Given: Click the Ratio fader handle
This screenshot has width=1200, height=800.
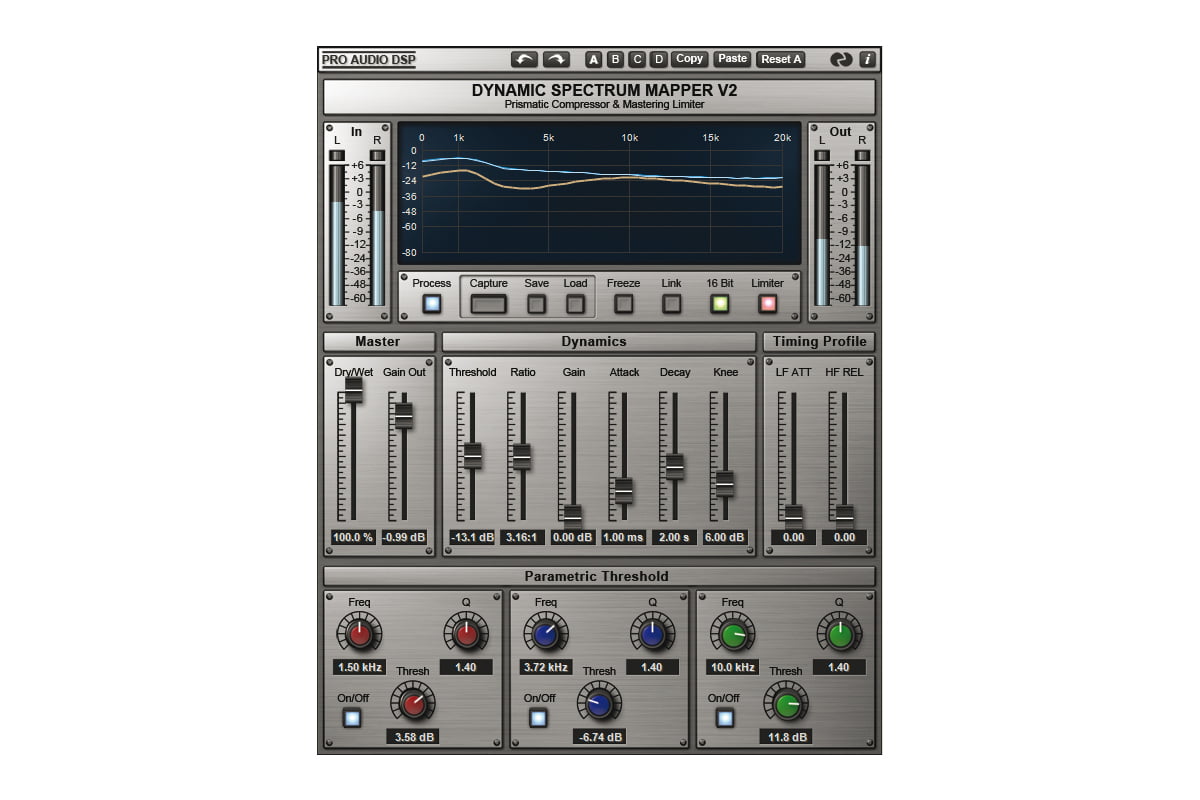Looking at the screenshot, I should [x=522, y=456].
